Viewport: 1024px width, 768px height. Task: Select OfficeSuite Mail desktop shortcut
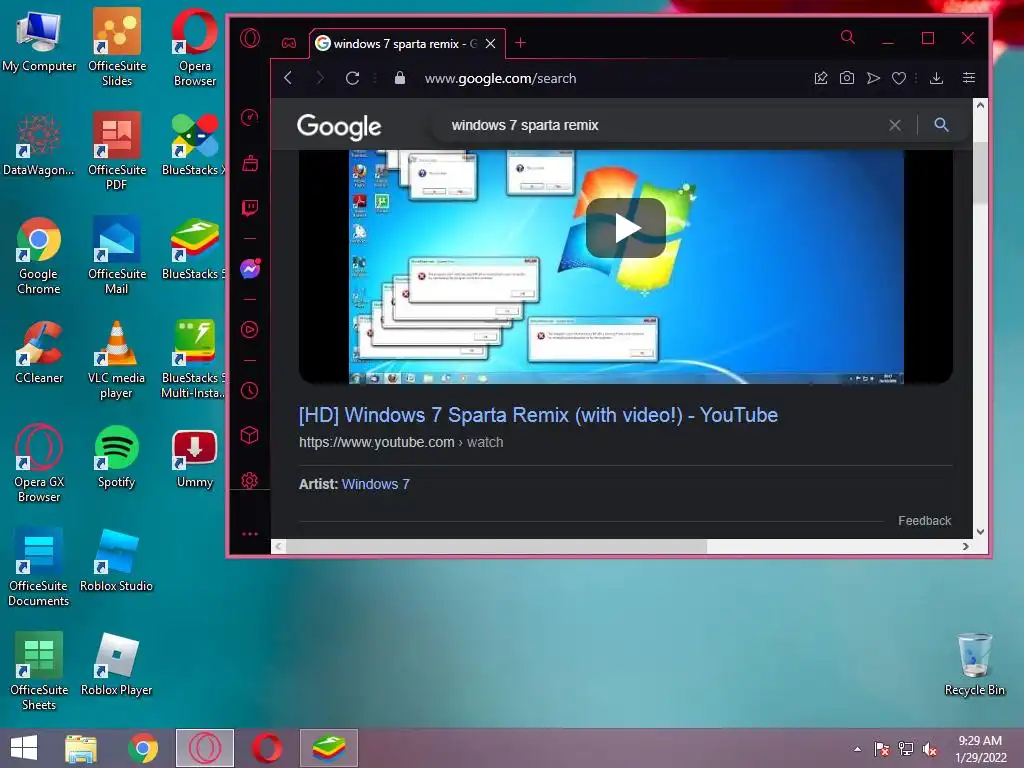117,255
